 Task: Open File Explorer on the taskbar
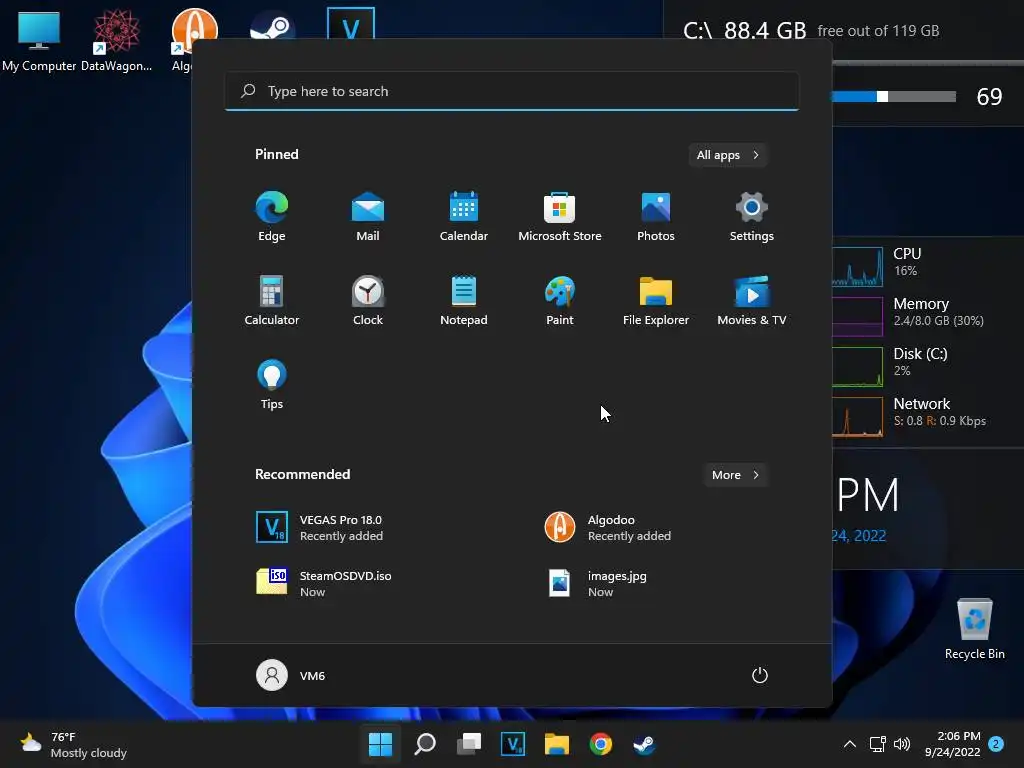coord(556,744)
